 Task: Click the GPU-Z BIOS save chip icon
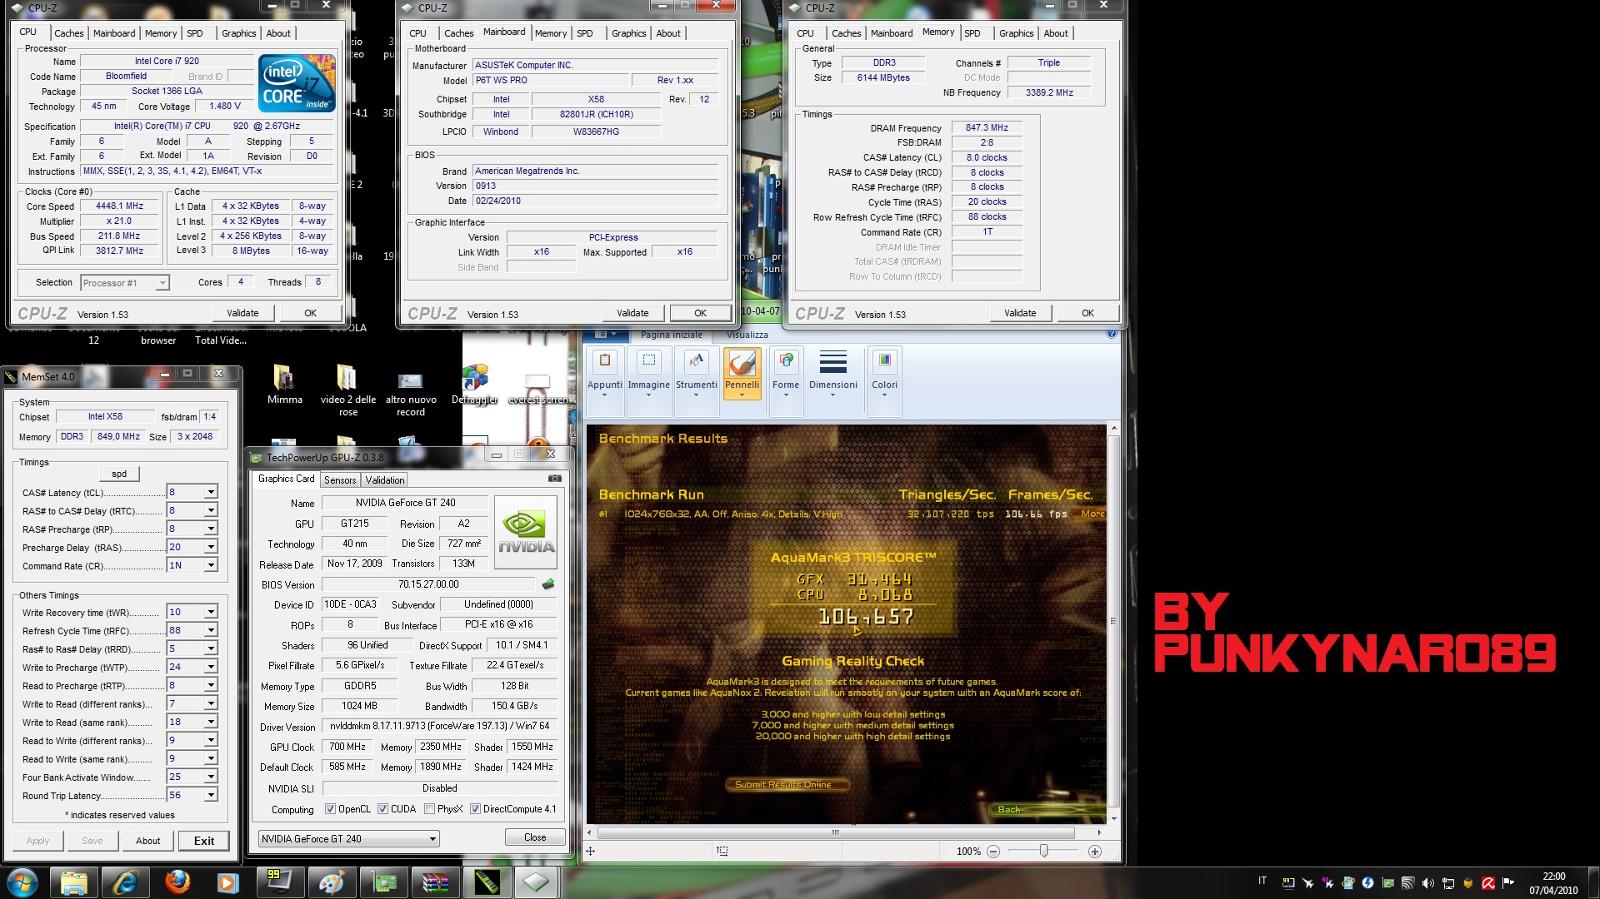pos(548,584)
